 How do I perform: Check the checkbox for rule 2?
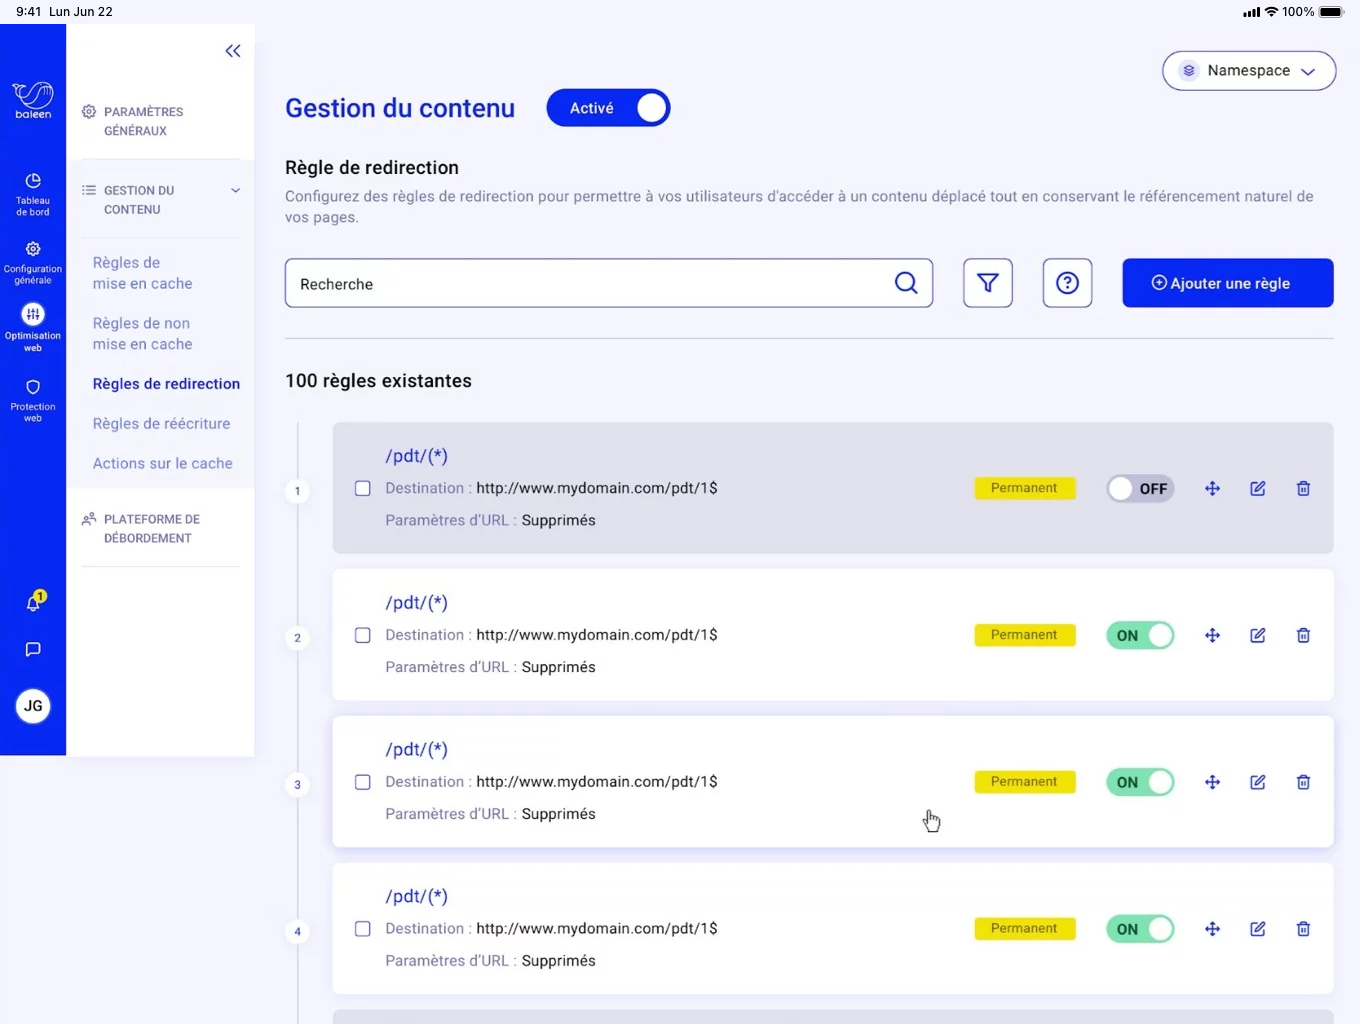tap(363, 636)
